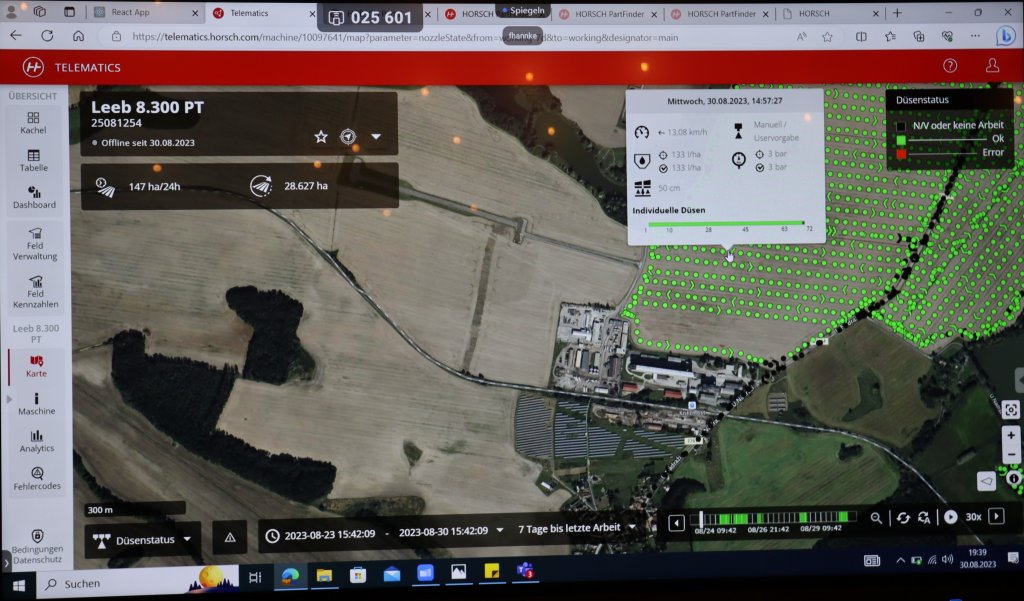Image resolution: width=1024 pixels, height=601 pixels.
Task: Open the browser split screen icon
Action: pyautogui.click(x=861, y=37)
